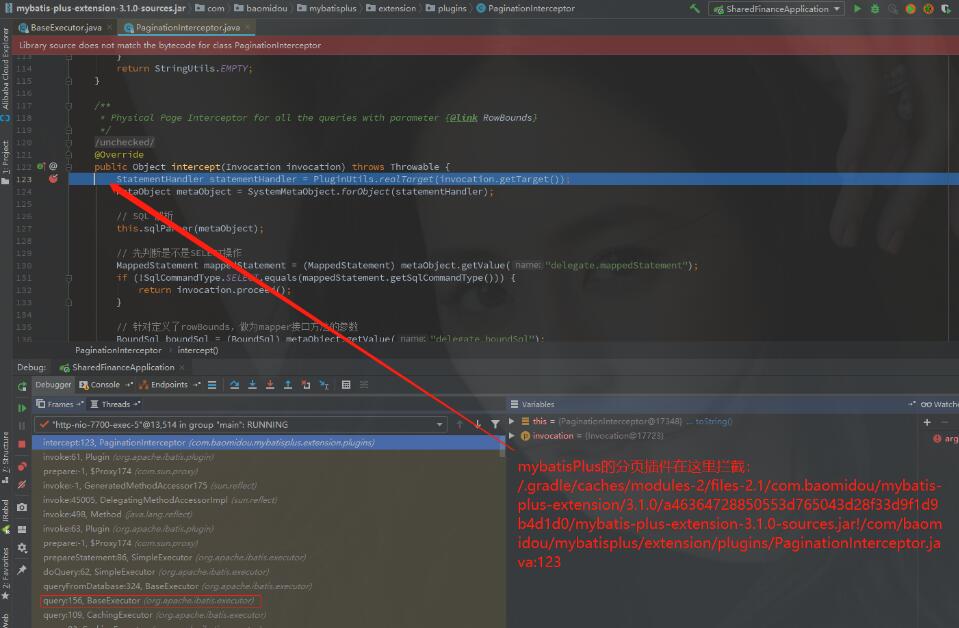
Task: Click the breakpoint marker on line 123
Action: pyautogui.click(x=53, y=179)
